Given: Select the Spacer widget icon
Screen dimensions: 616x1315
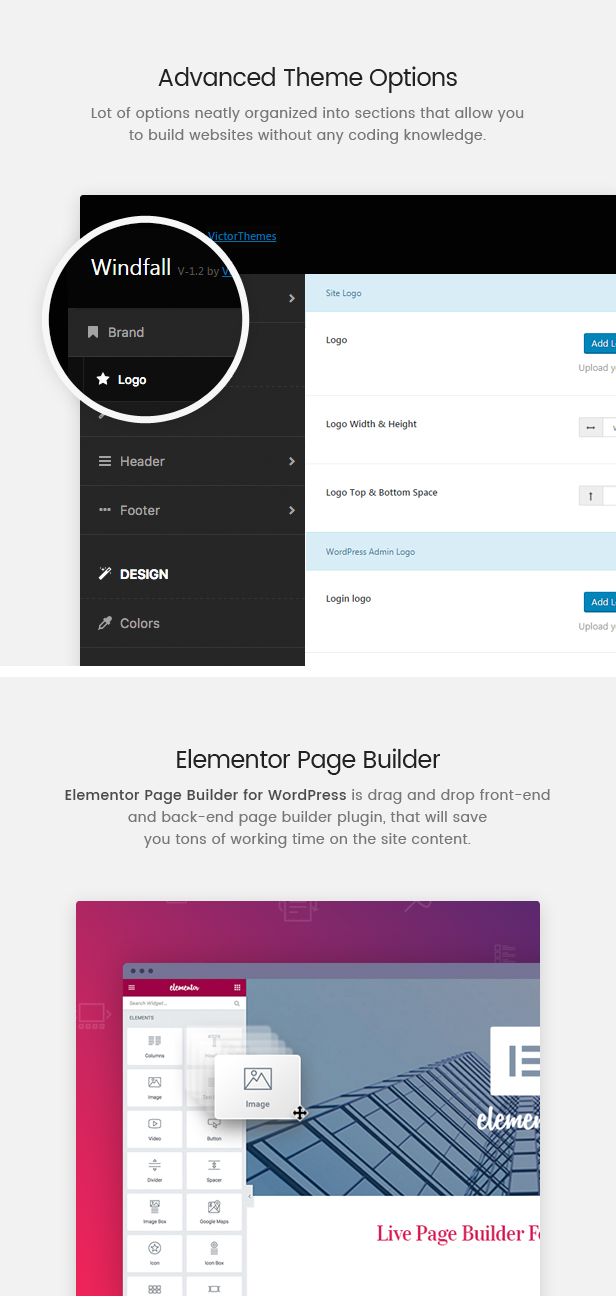Looking at the screenshot, I should click(214, 1166).
